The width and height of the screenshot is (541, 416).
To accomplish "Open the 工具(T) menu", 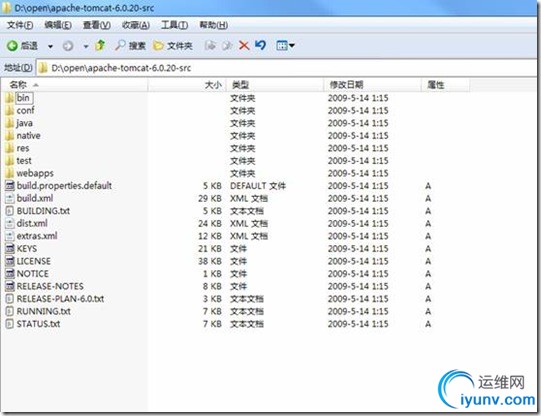I will 175,25.
